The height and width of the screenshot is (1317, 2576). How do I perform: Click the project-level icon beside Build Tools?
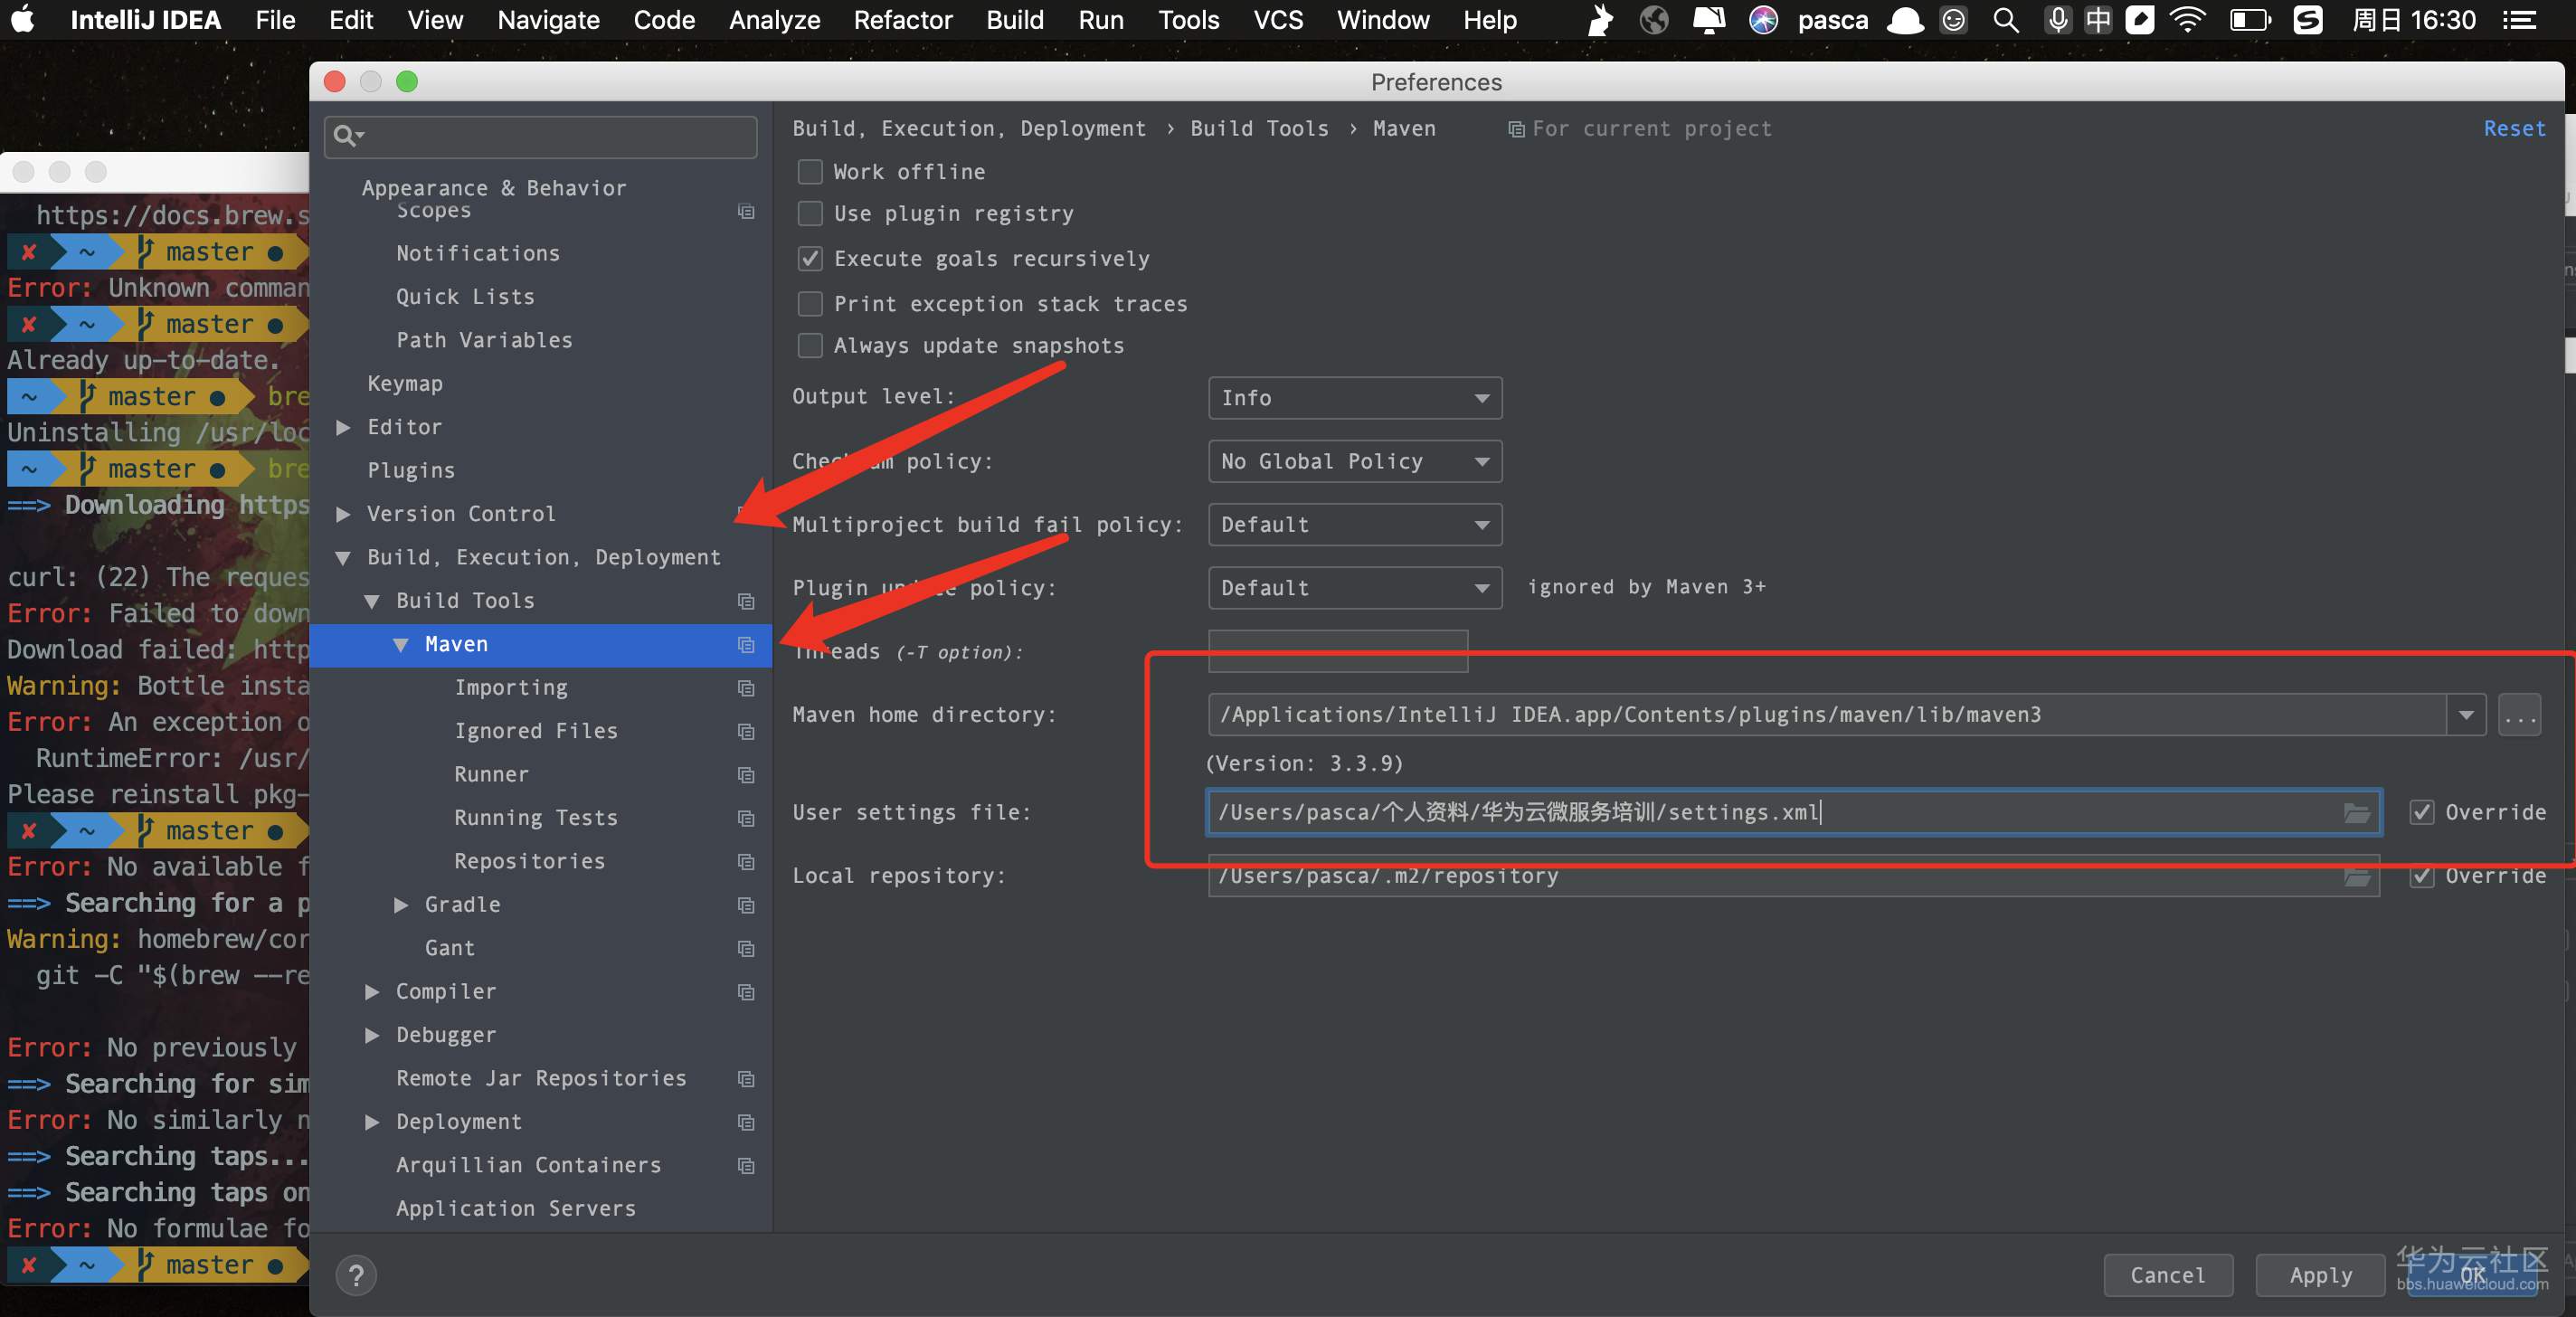pos(746,601)
